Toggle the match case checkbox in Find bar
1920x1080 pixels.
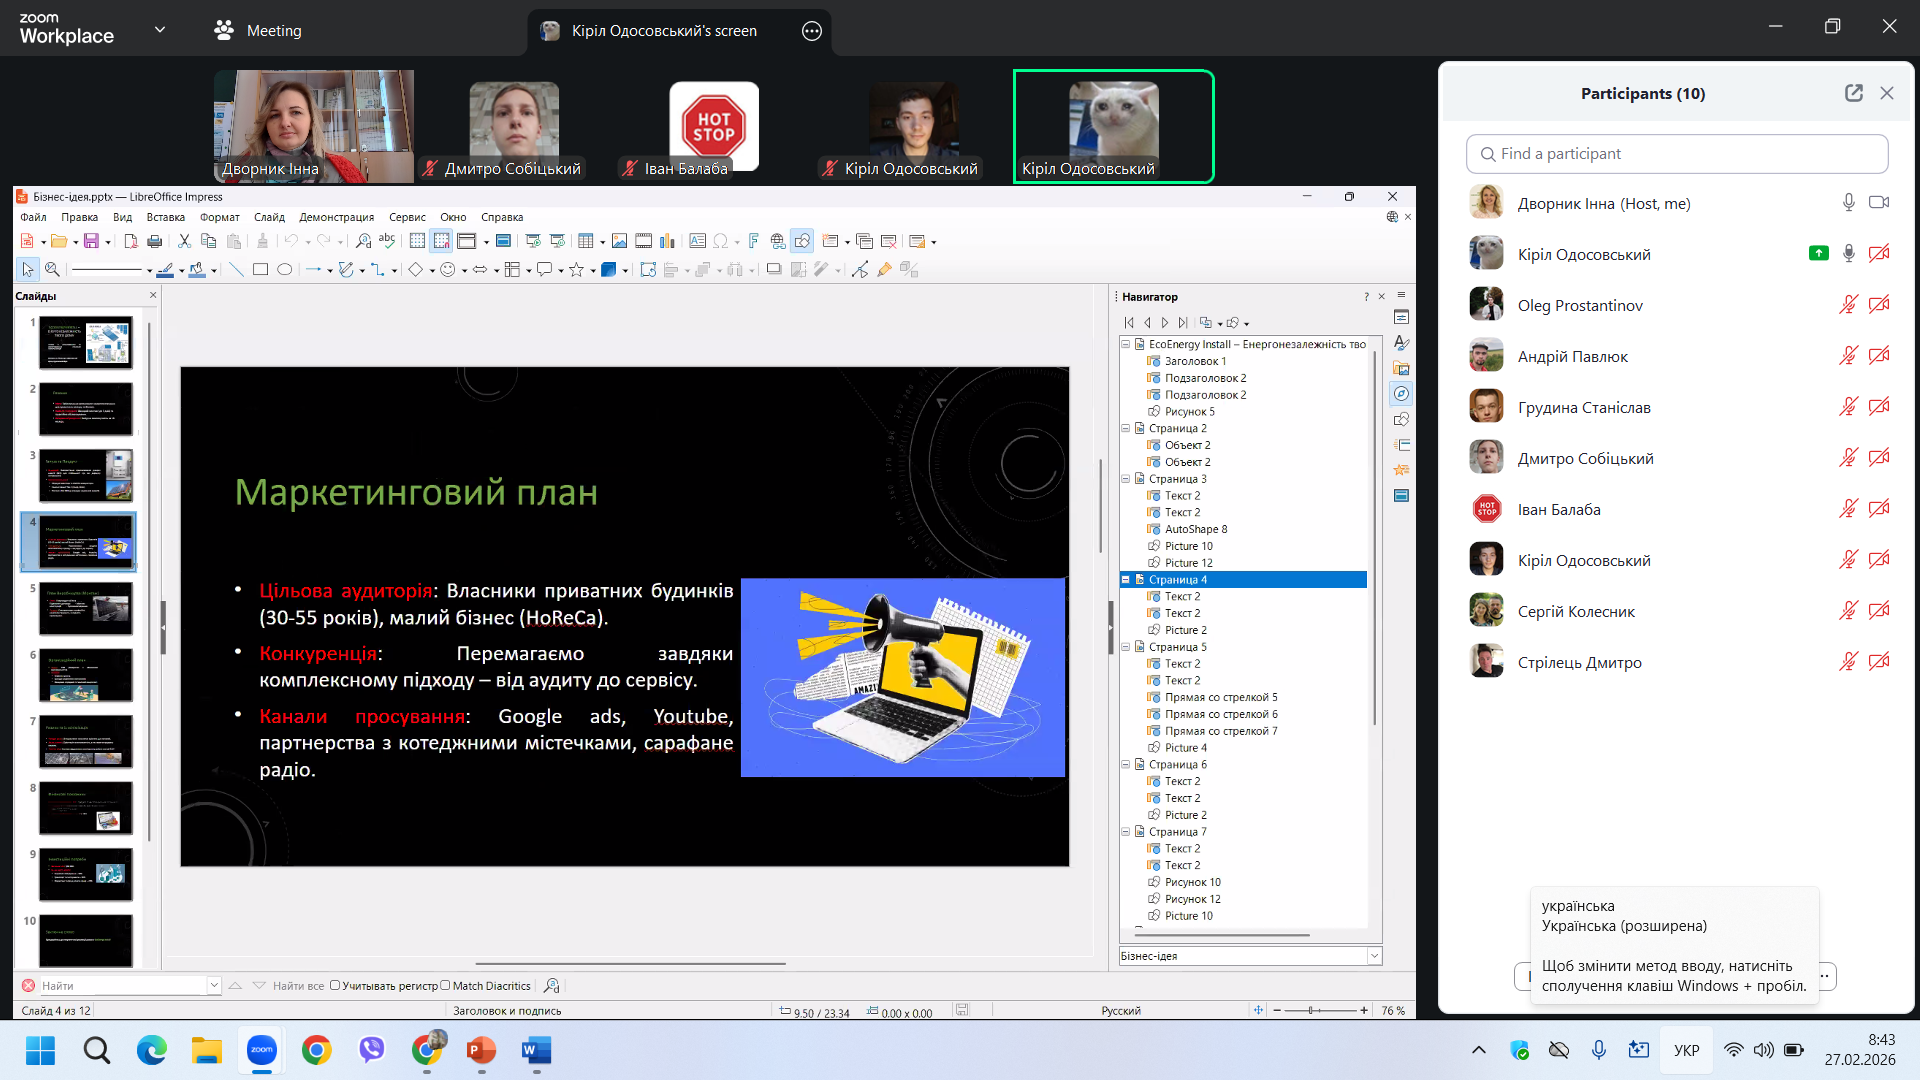click(x=335, y=986)
